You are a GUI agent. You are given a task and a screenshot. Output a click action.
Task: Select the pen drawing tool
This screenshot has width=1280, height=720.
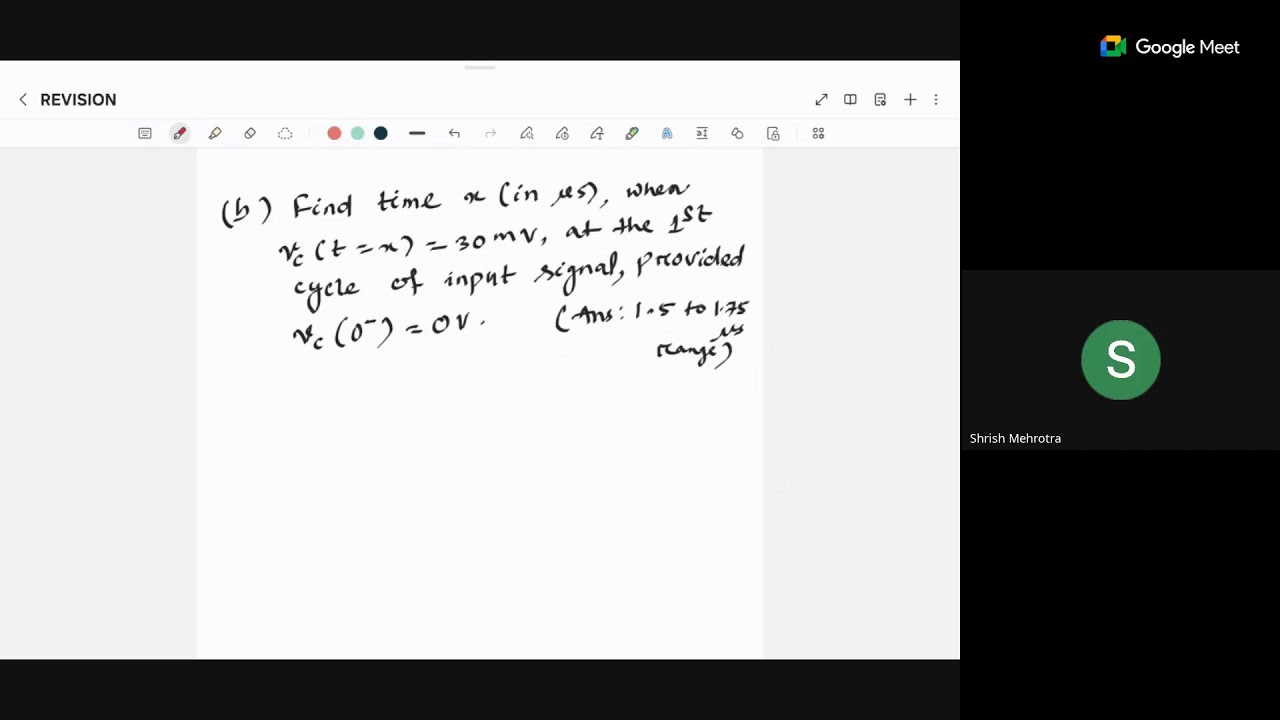(x=180, y=133)
